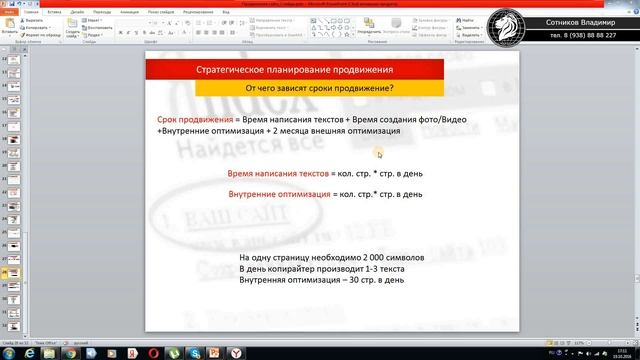Click Shape Effects (Эффекты фигур) button
Viewport: 640px width, 360px height.
coord(430,35)
